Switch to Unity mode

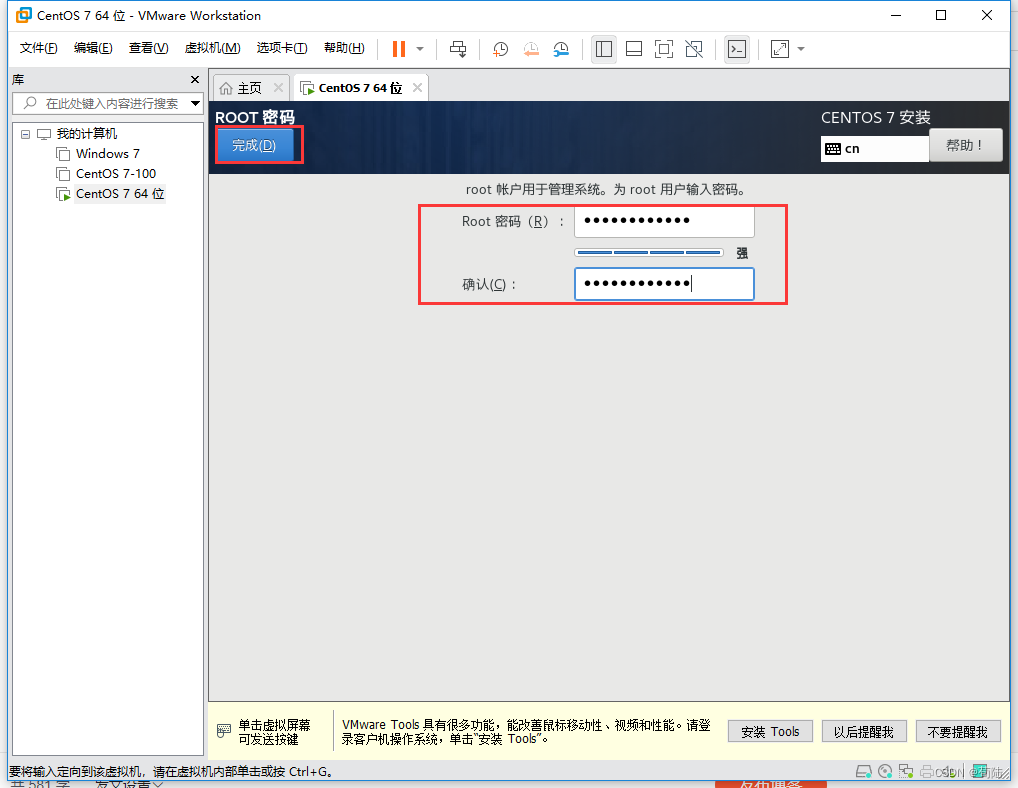694,49
